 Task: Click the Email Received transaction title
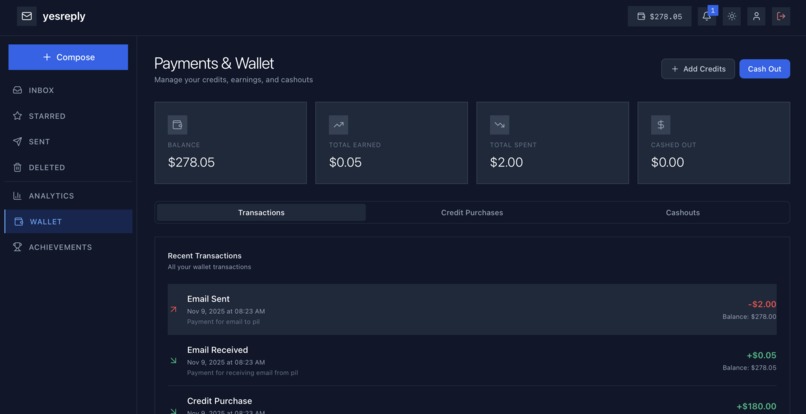217,350
